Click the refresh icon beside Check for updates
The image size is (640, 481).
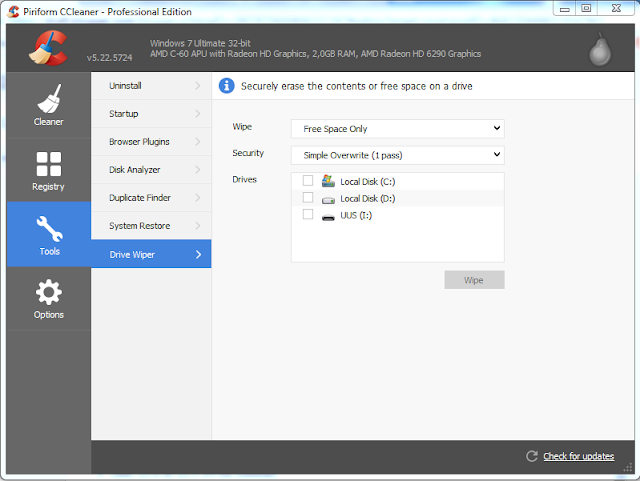click(x=532, y=456)
